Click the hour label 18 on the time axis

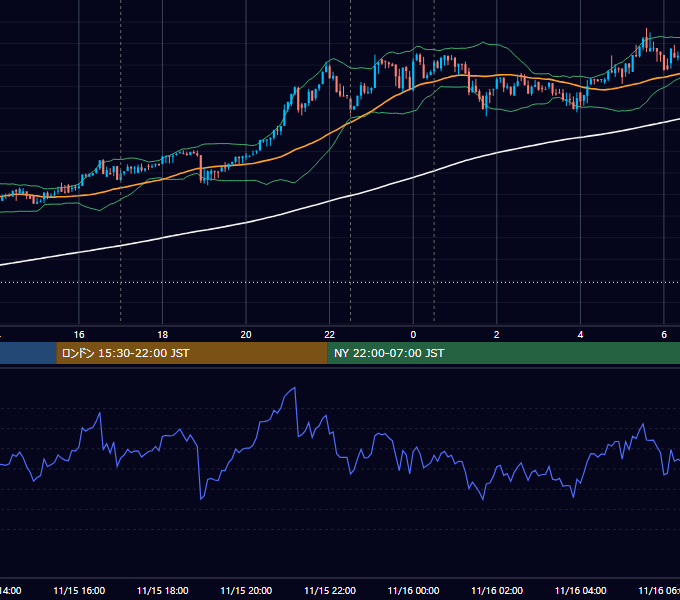[163, 335]
